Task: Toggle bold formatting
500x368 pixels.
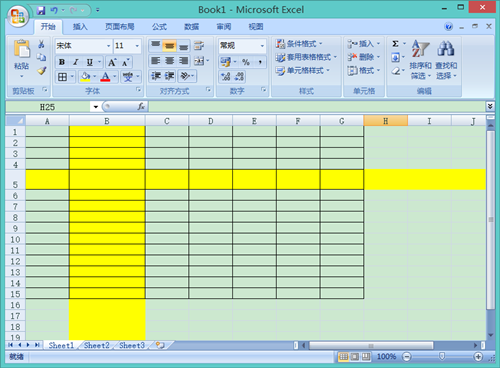Action: (x=62, y=62)
